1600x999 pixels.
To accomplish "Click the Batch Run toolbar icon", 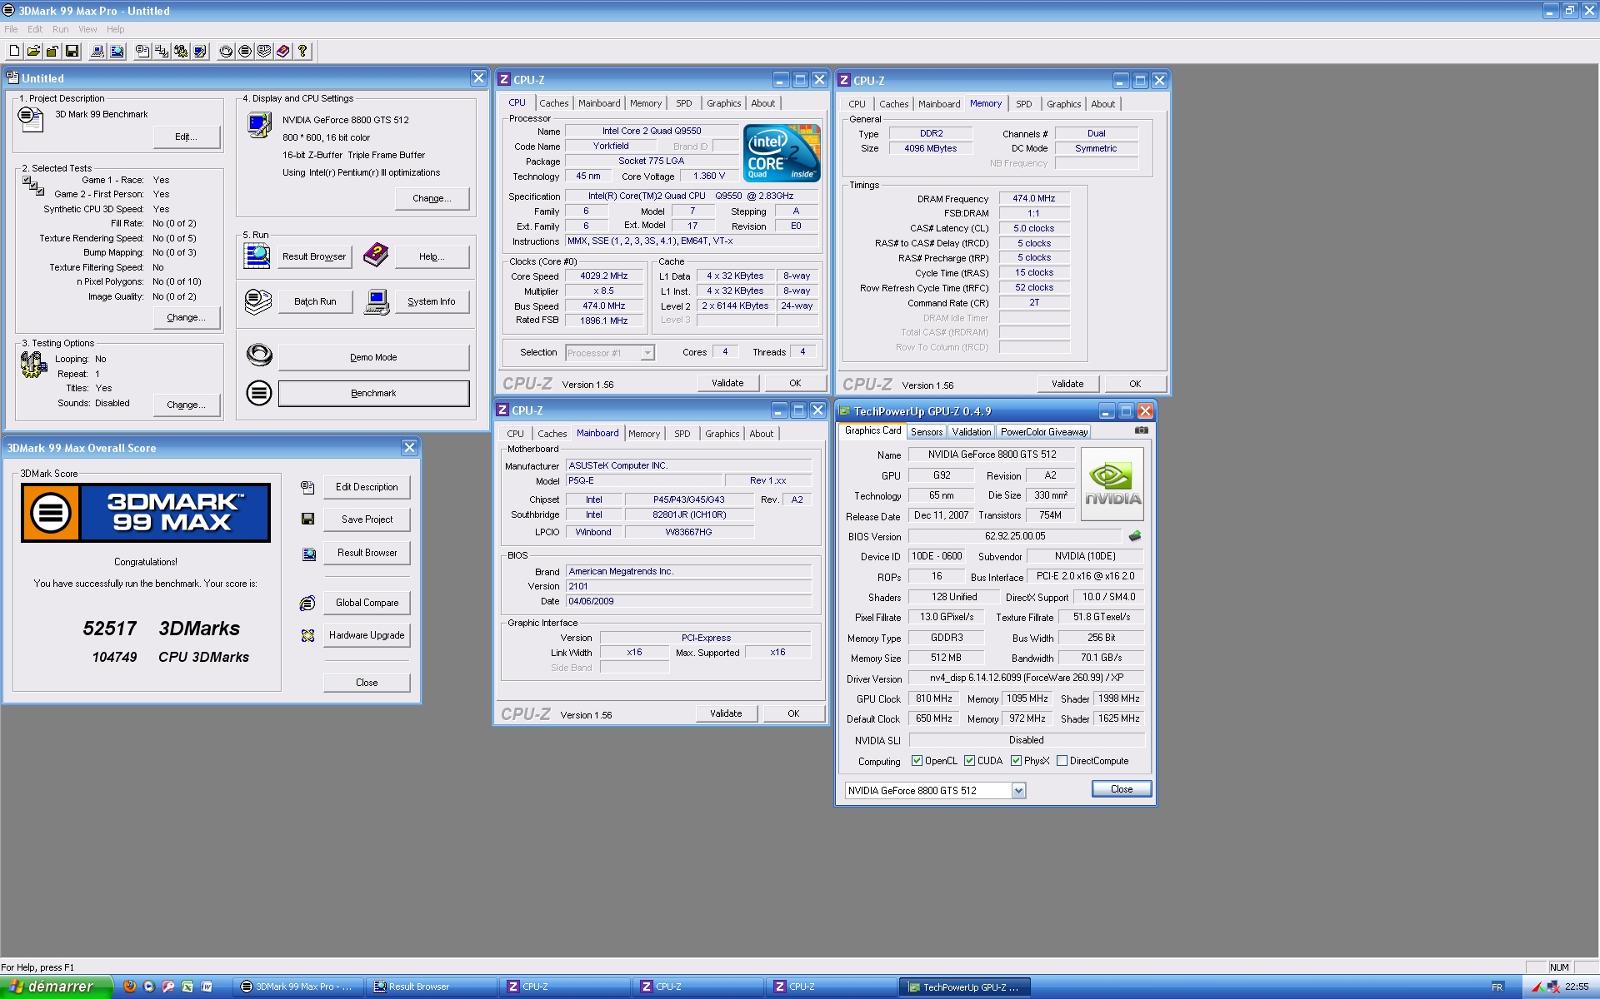I will tap(264, 51).
